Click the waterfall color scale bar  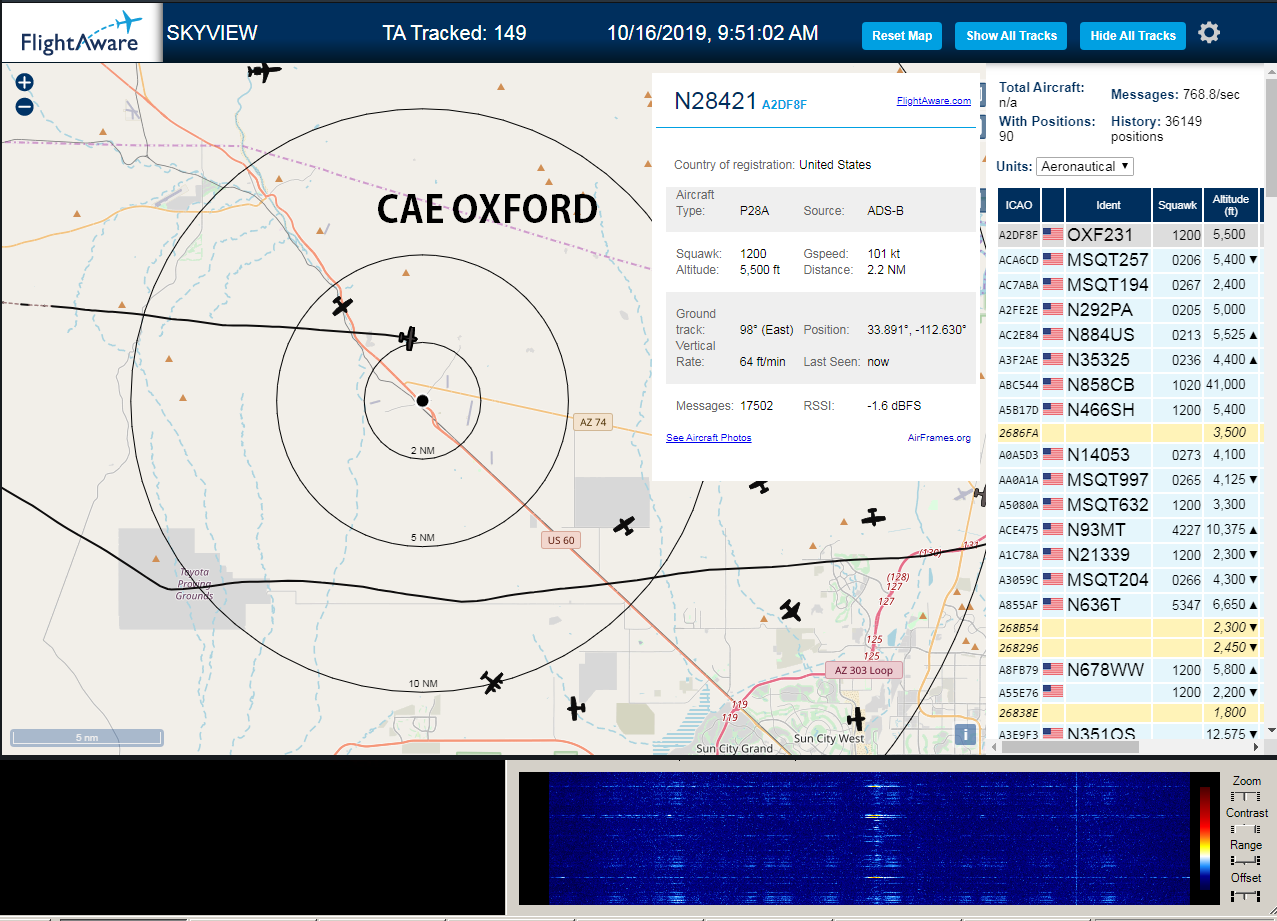(1205, 838)
